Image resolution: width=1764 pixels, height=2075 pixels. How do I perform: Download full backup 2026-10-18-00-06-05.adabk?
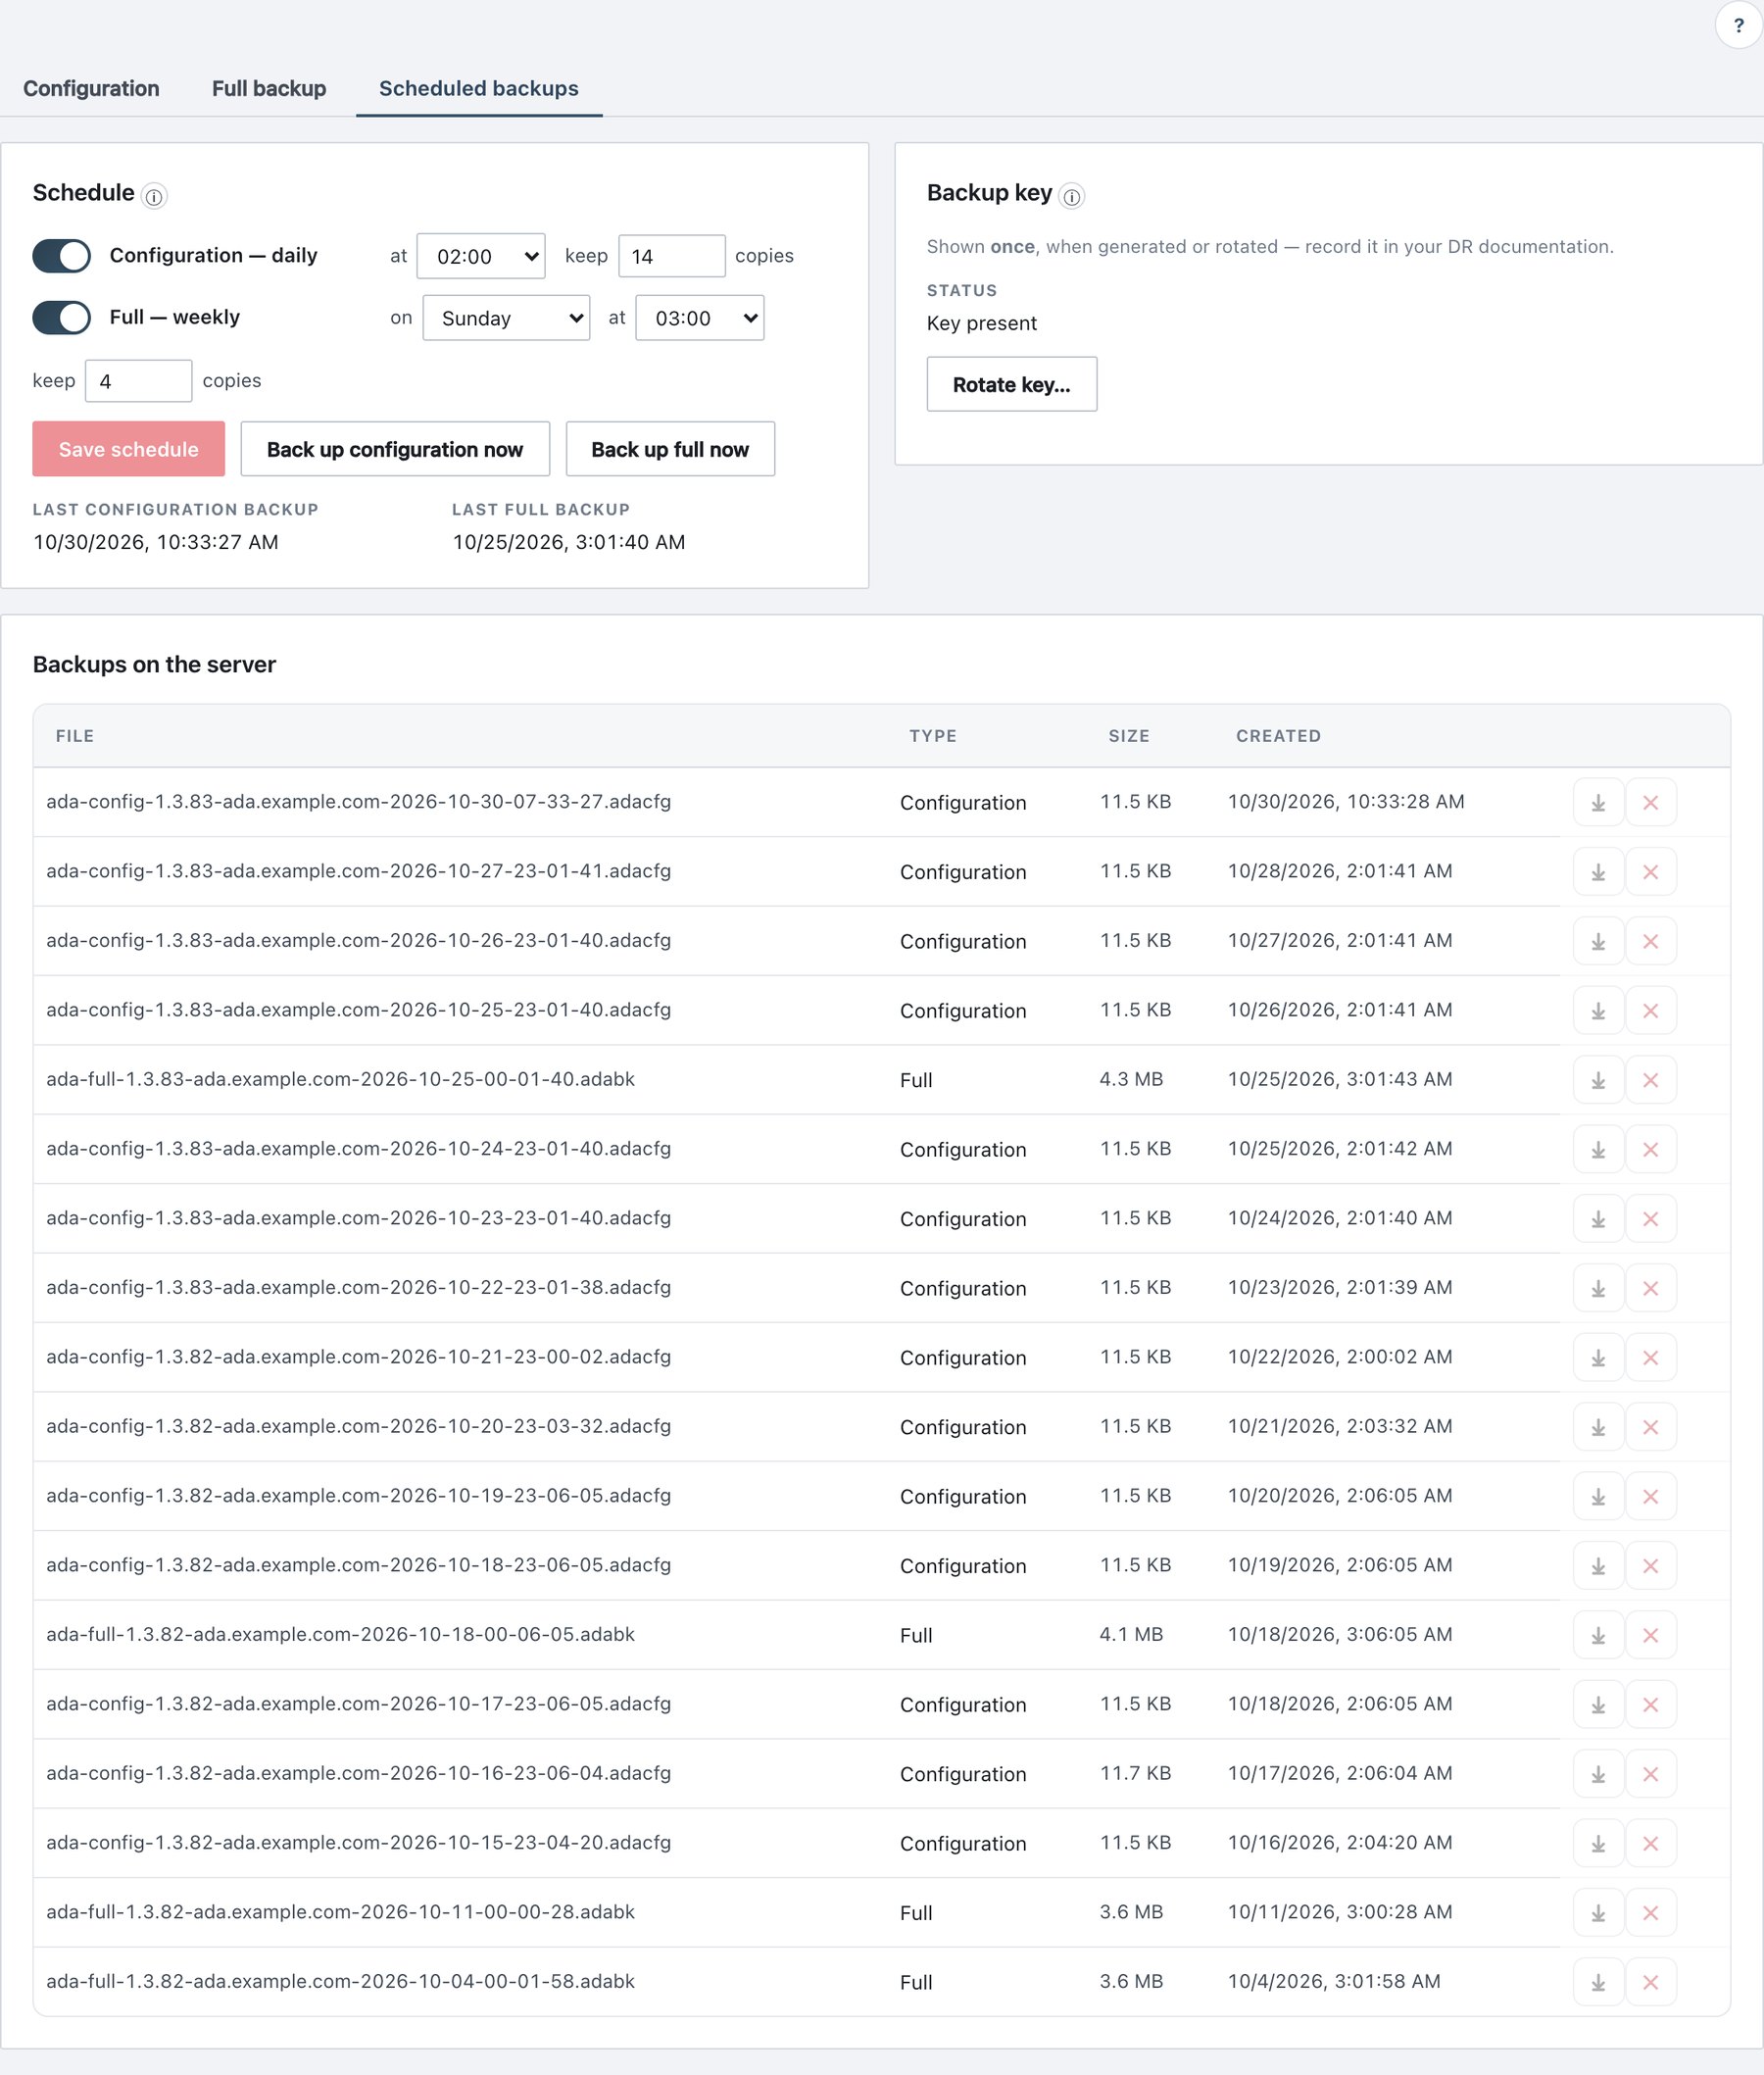coord(1598,1636)
